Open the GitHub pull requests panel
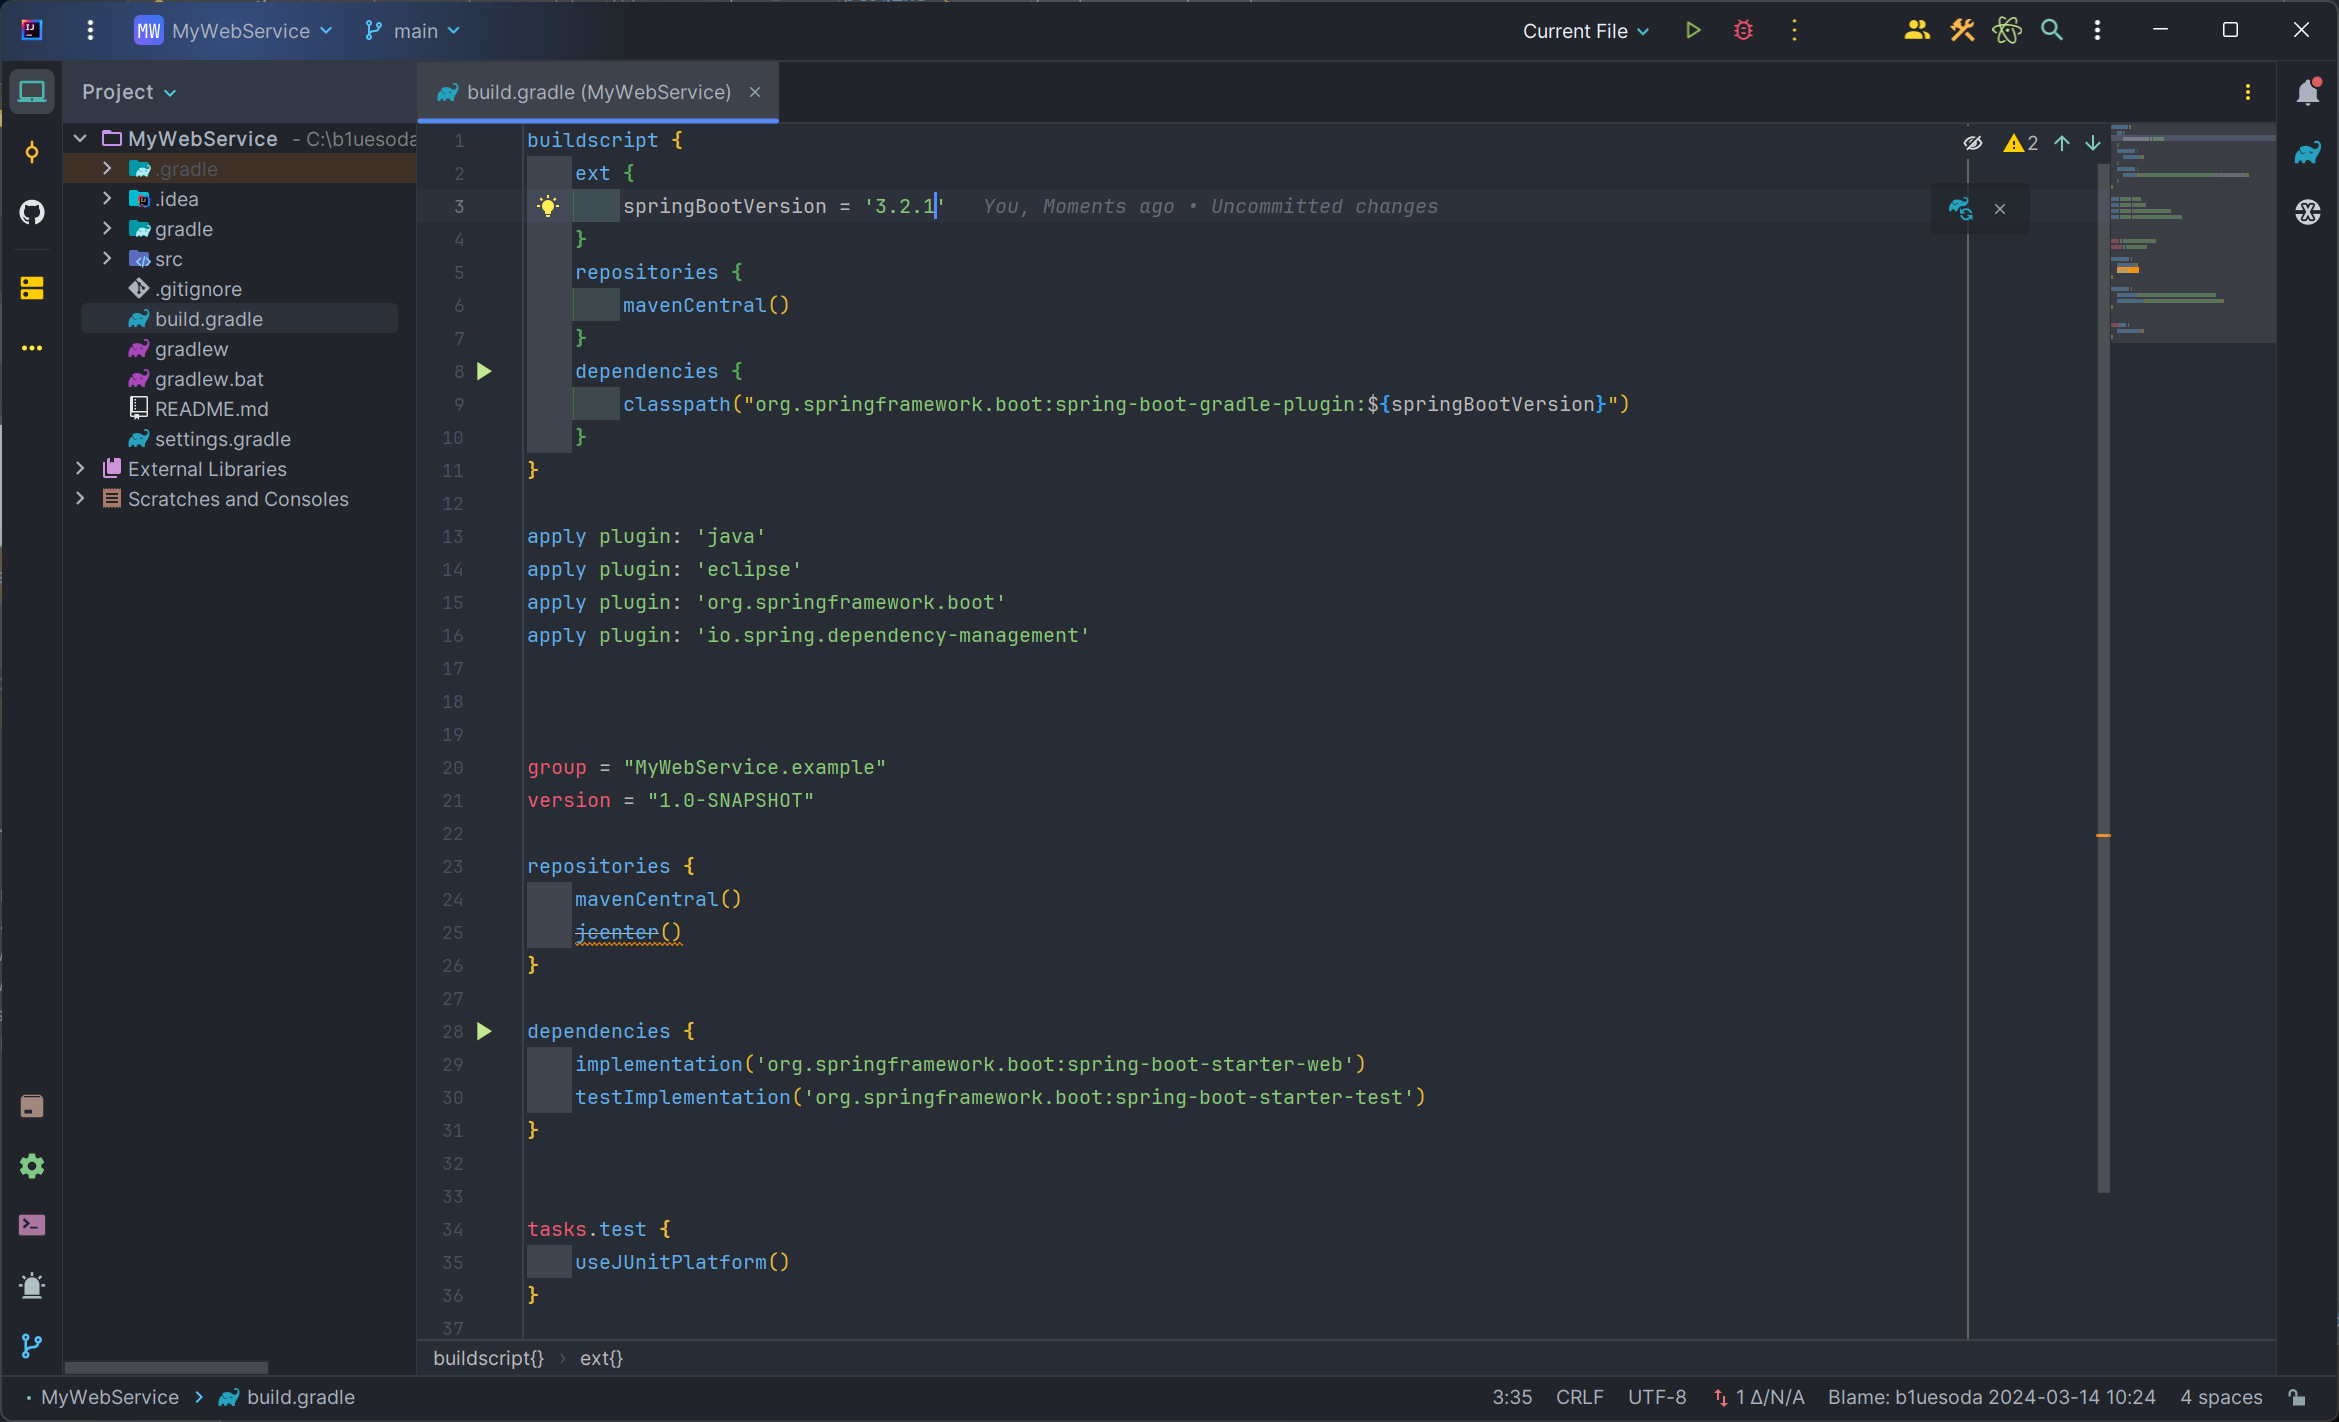Screen dimensions: 2339x1422 32,212
